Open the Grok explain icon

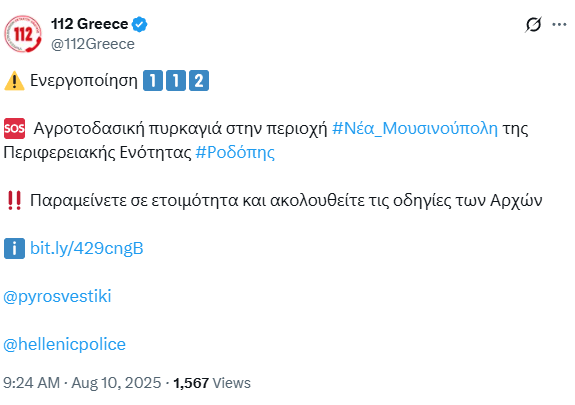click(x=533, y=25)
